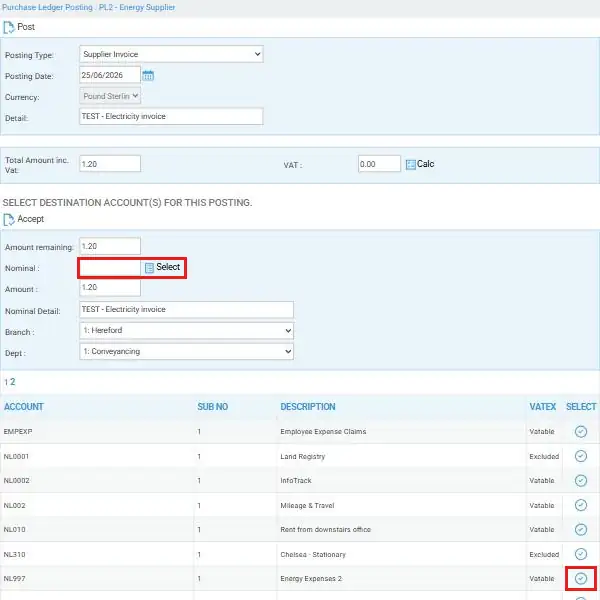Click the Post document icon
Image resolution: width=600 pixels, height=600 pixels.
(x=8, y=28)
